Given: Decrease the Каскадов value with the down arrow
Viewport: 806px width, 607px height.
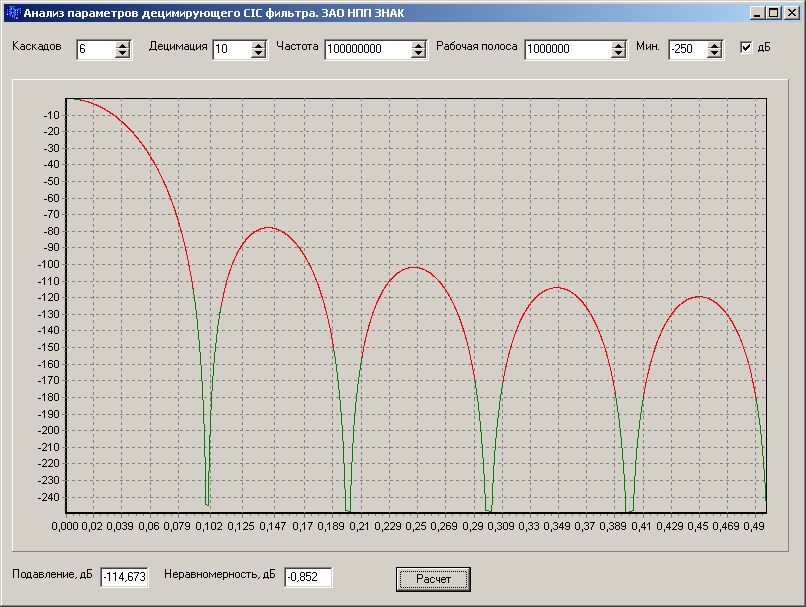Looking at the screenshot, I should click(123, 54).
